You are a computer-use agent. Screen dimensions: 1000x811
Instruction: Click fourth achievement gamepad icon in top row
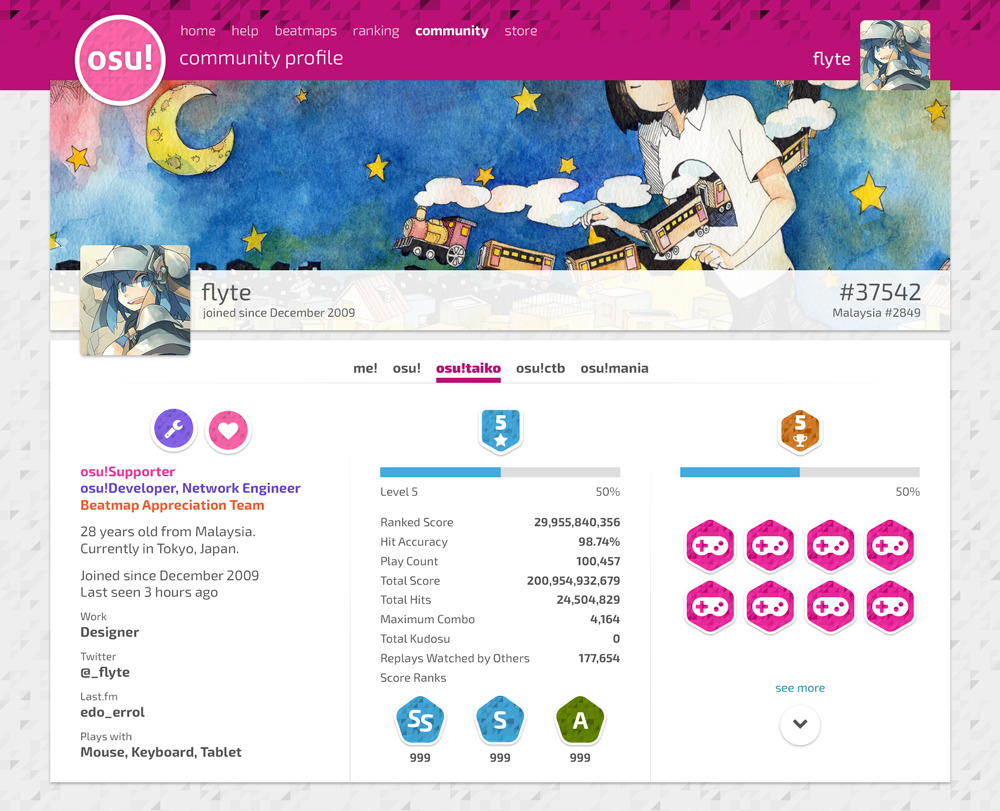[x=890, y=546]
